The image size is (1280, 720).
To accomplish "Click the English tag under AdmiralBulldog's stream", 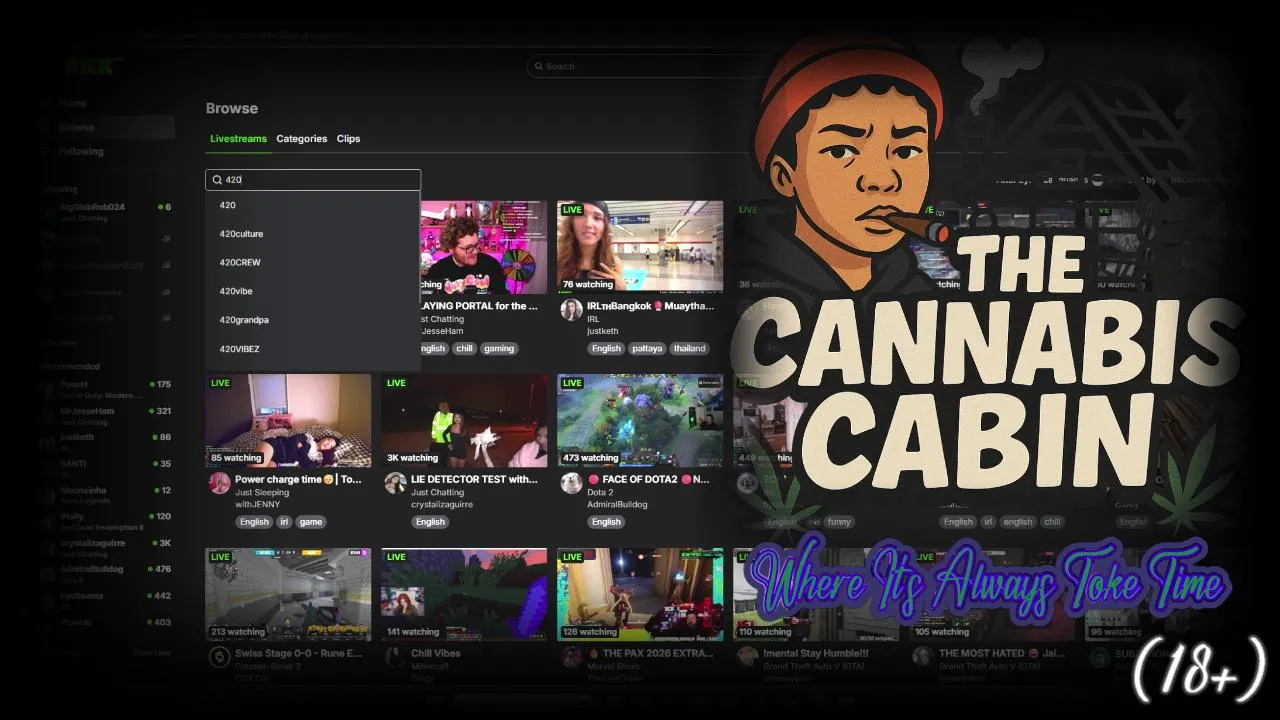I will click(x=606, y=522).
